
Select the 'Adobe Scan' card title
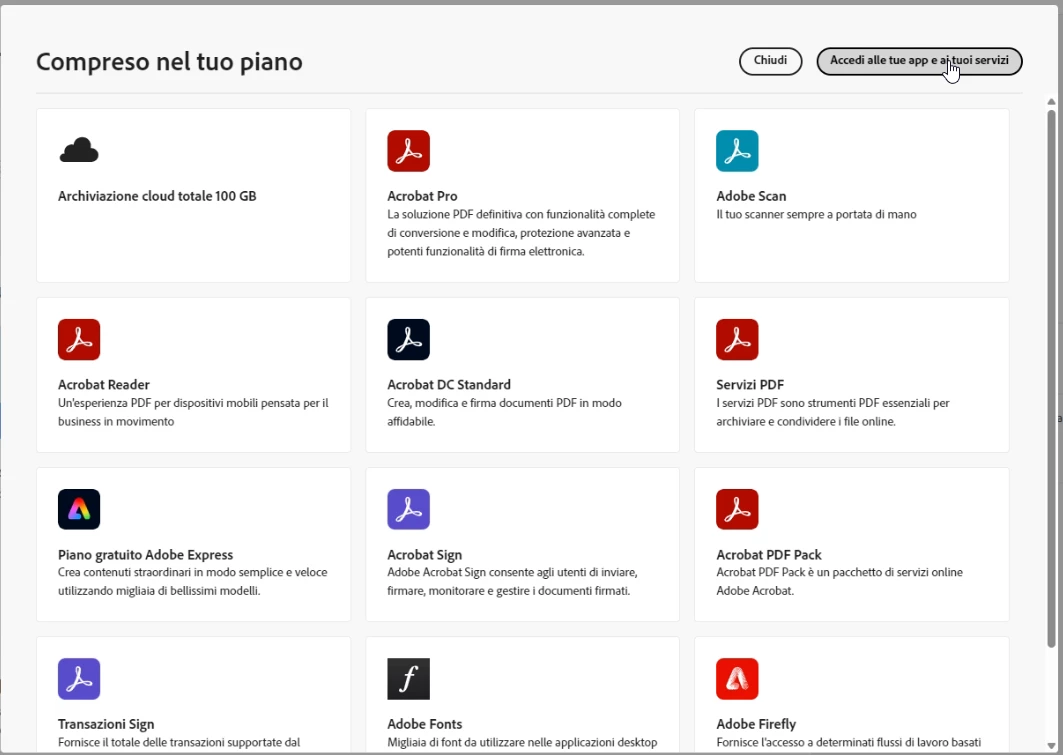(751, 196)
